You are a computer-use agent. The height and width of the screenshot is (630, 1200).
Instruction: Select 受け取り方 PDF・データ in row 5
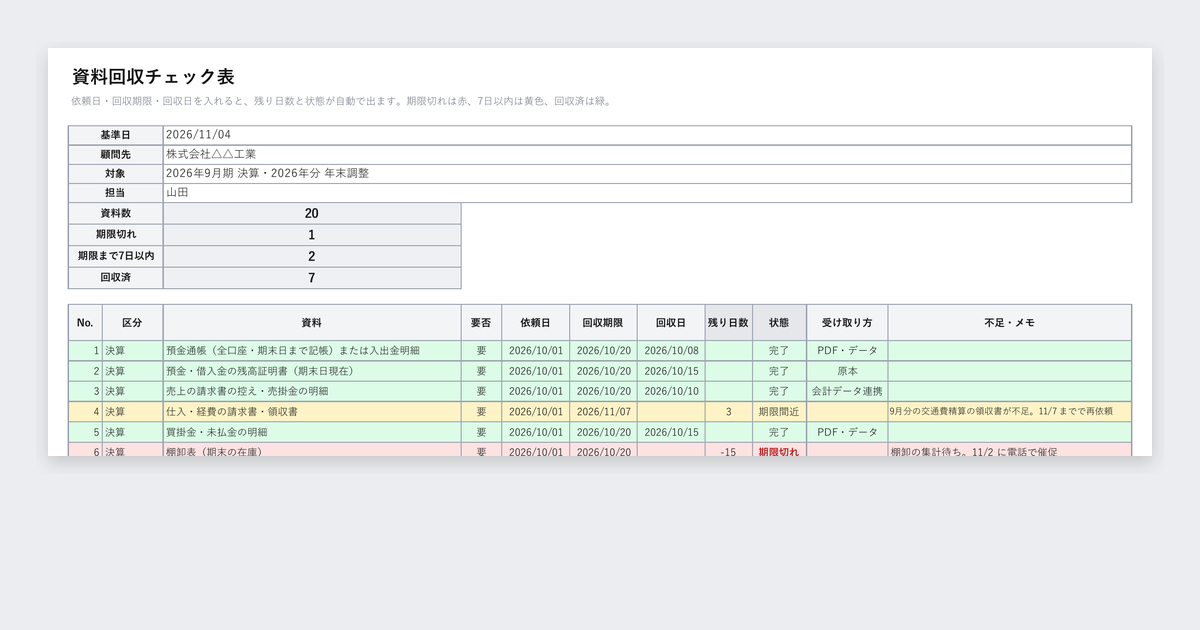(x=847, y=432)
